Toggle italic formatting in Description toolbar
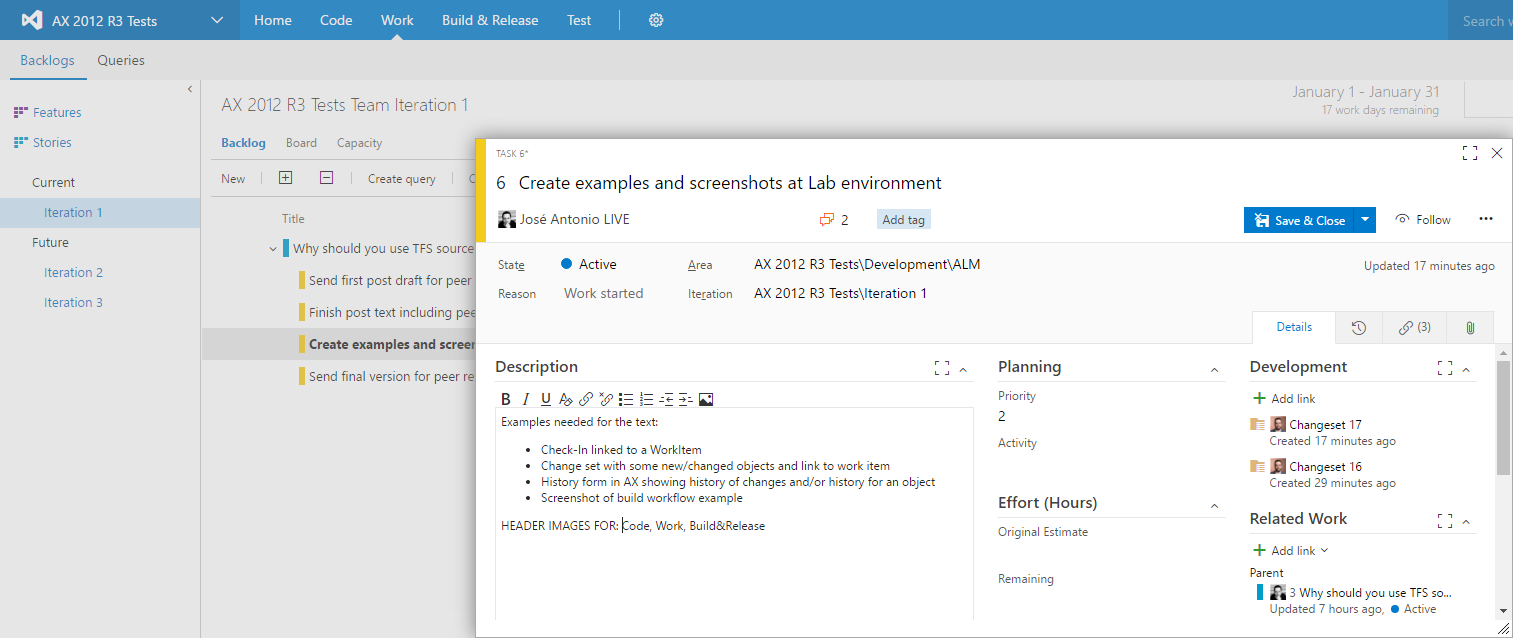This screenshot has width=1513, height=638. tap(526, 399)
